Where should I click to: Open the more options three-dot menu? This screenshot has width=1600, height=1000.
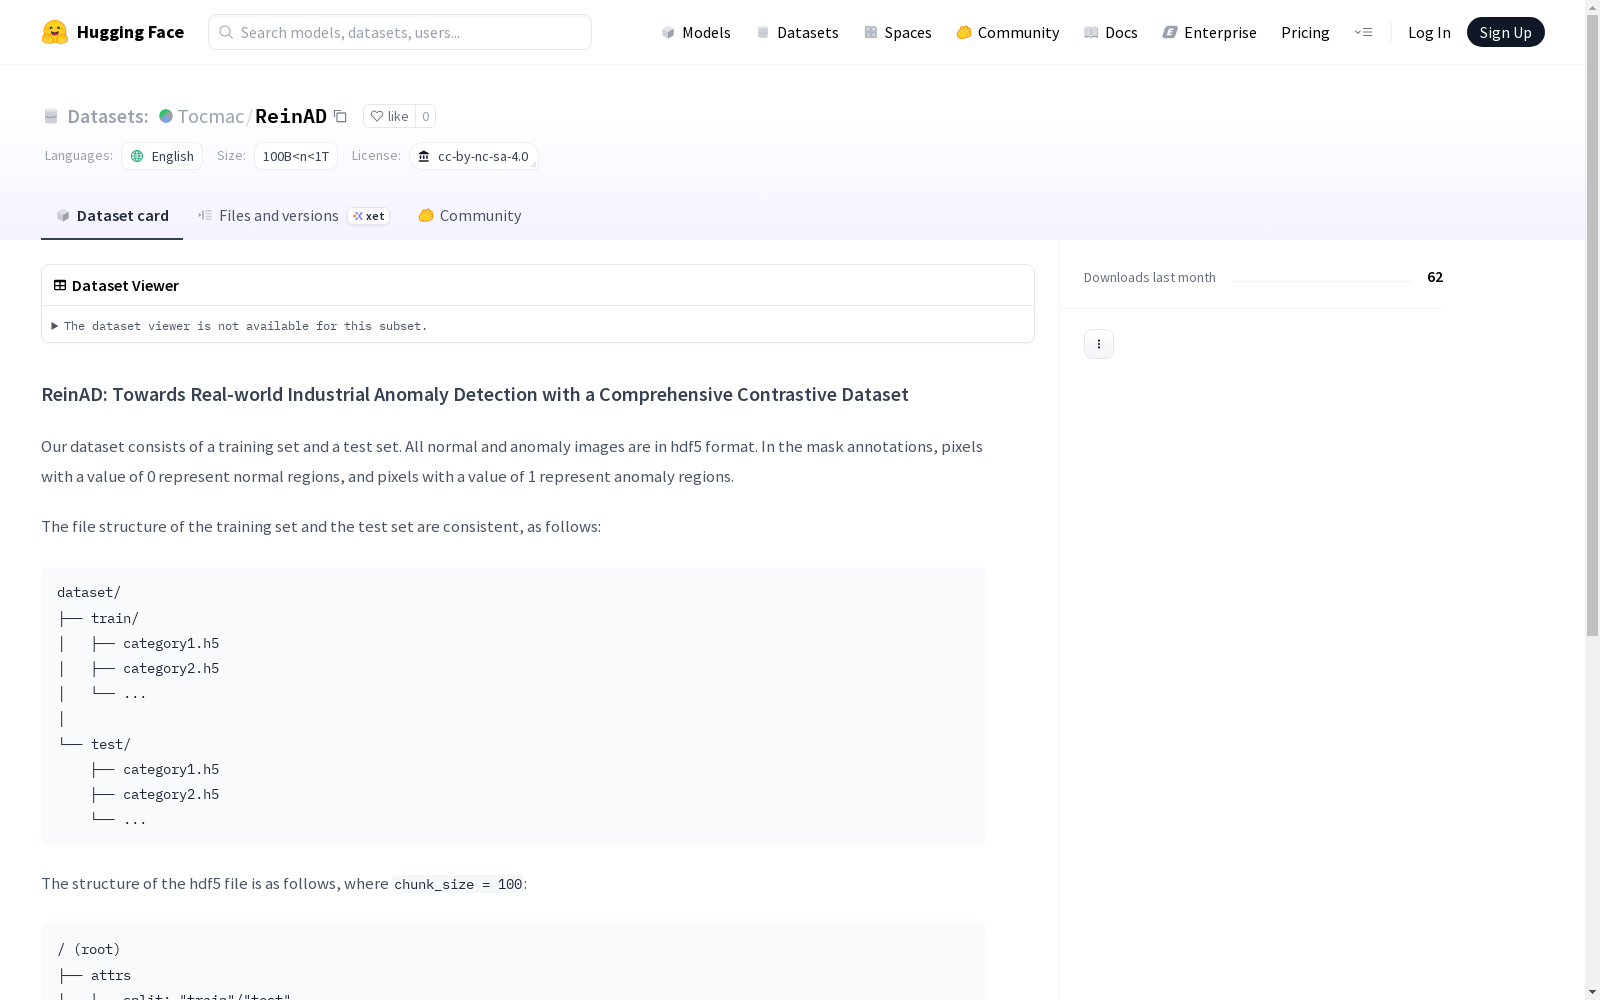(1099, 344)
